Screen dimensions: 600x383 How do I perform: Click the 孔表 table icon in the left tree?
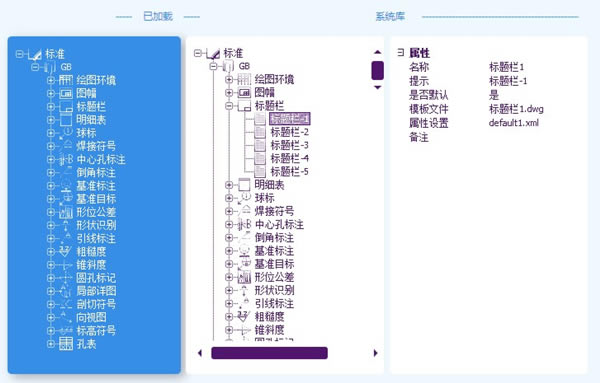(x=66, y=344)
